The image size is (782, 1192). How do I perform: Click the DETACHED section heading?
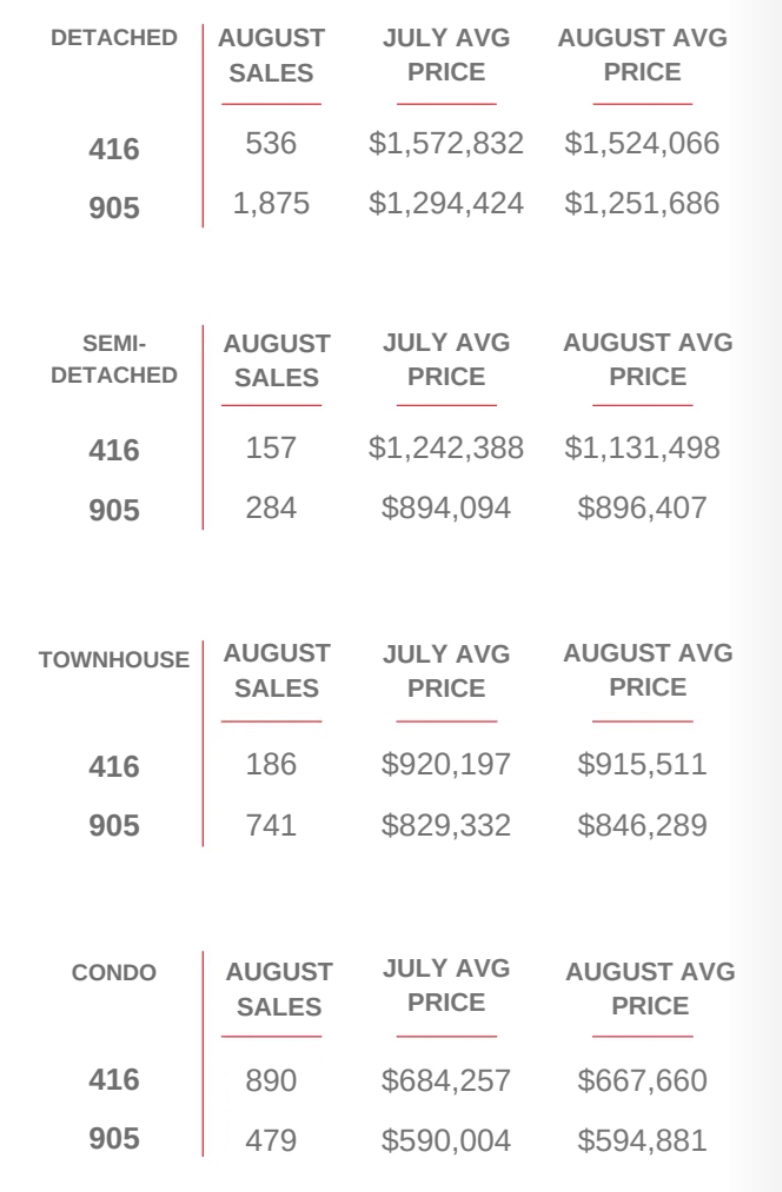click(114, 38)
